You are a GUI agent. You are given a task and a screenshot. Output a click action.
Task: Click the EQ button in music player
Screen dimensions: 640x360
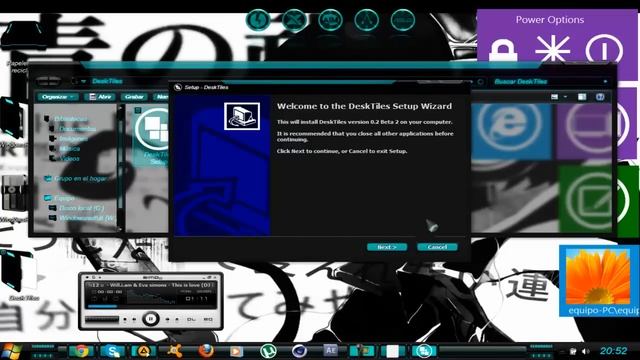click(x=208, y=319)
